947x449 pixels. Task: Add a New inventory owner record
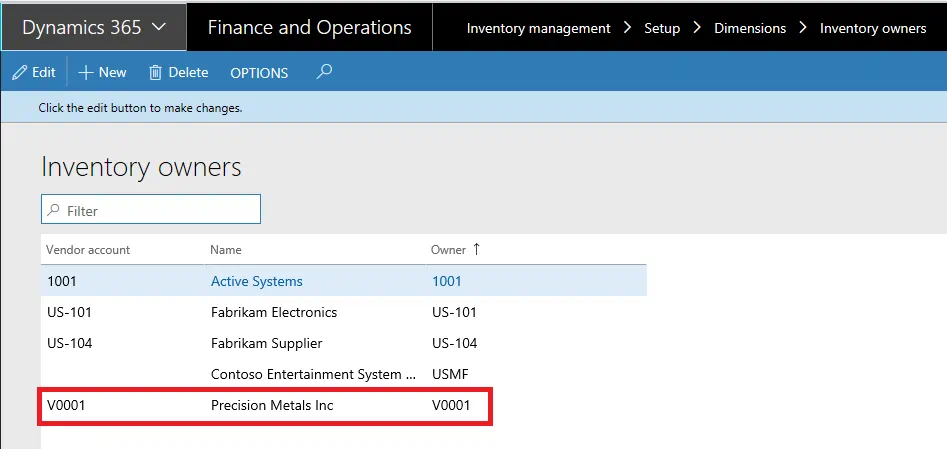click(x=103, y=73)
